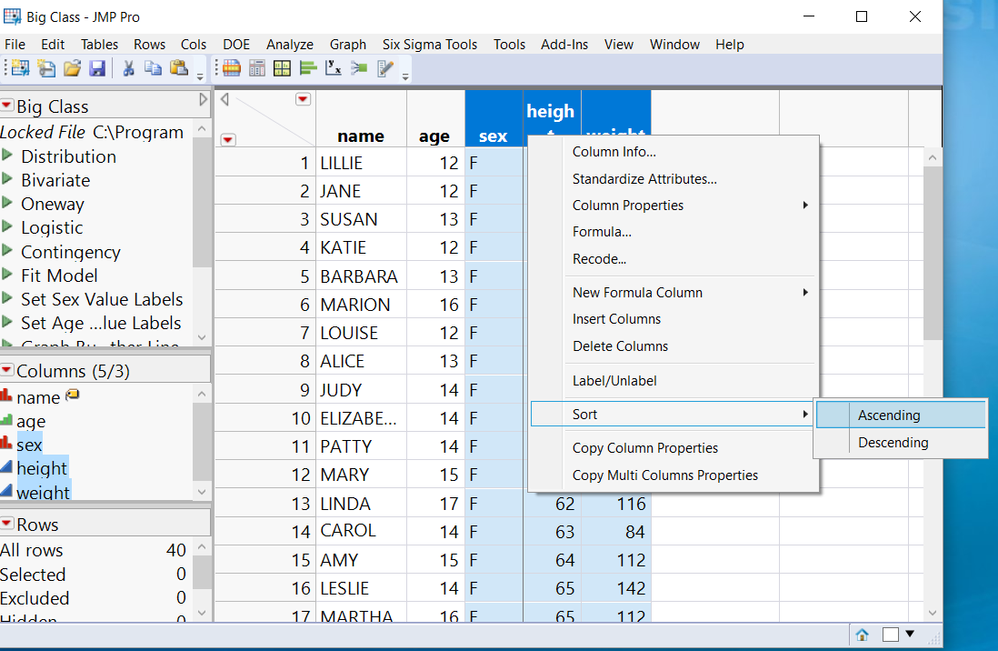Screen dimensions: 998x651
Task: Expand the Rows panel red triangle menu
Action: [x=7, y=524]
